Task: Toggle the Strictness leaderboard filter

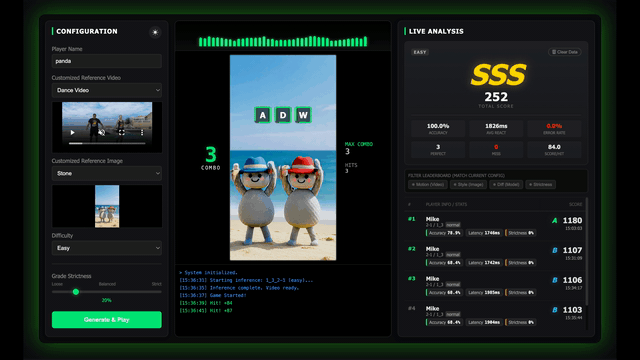Action: click(540, 184)
